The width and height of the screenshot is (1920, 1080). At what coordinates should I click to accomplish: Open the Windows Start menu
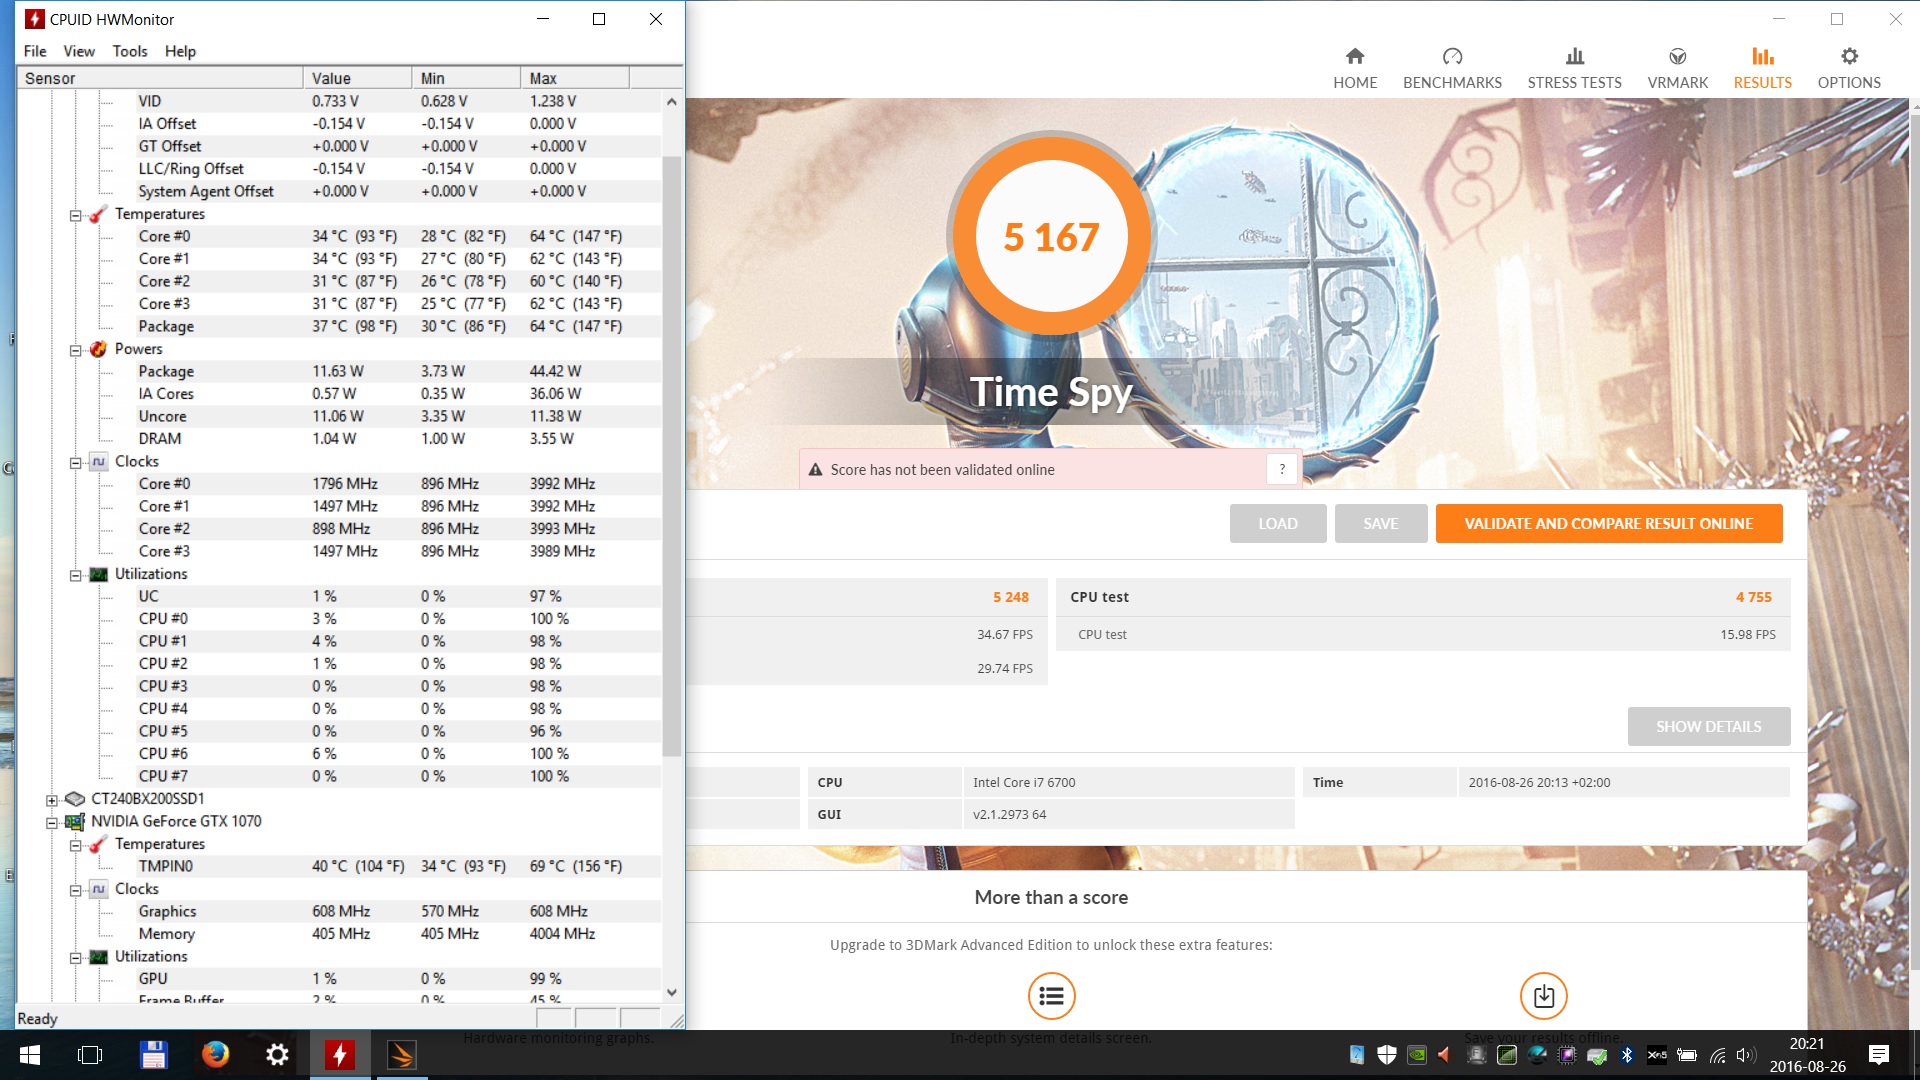tap(30, 1055)
